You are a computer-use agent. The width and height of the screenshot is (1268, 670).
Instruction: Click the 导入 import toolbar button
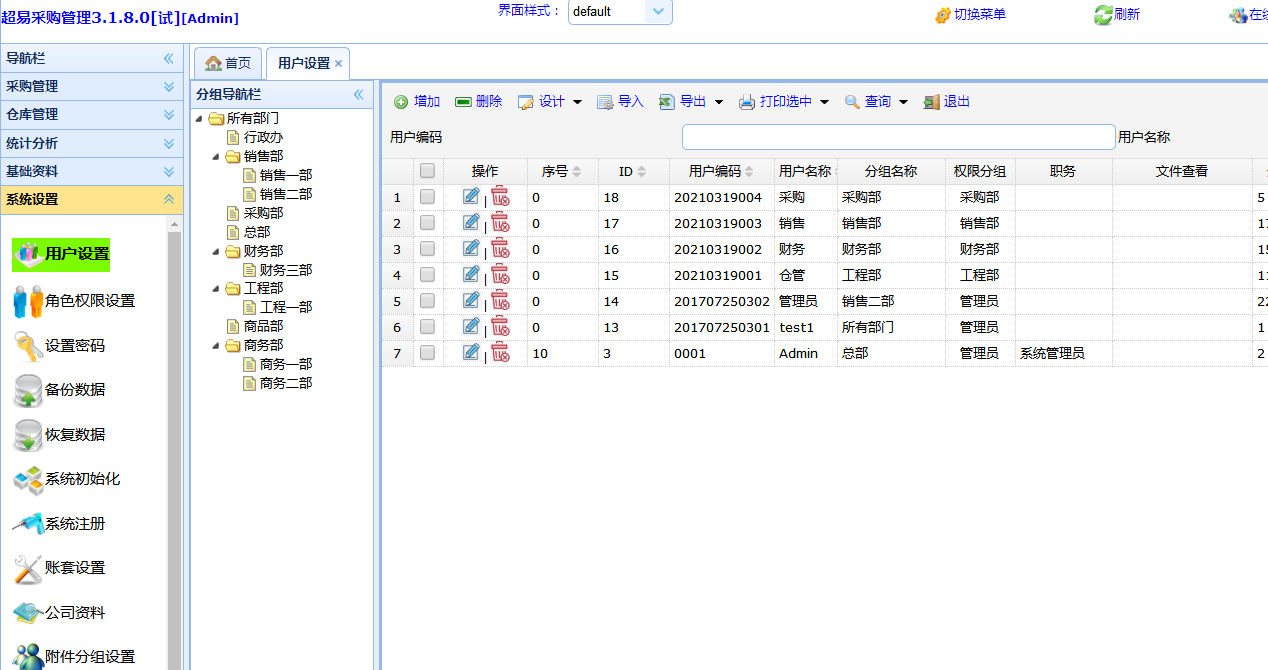(x=620, y=102)
